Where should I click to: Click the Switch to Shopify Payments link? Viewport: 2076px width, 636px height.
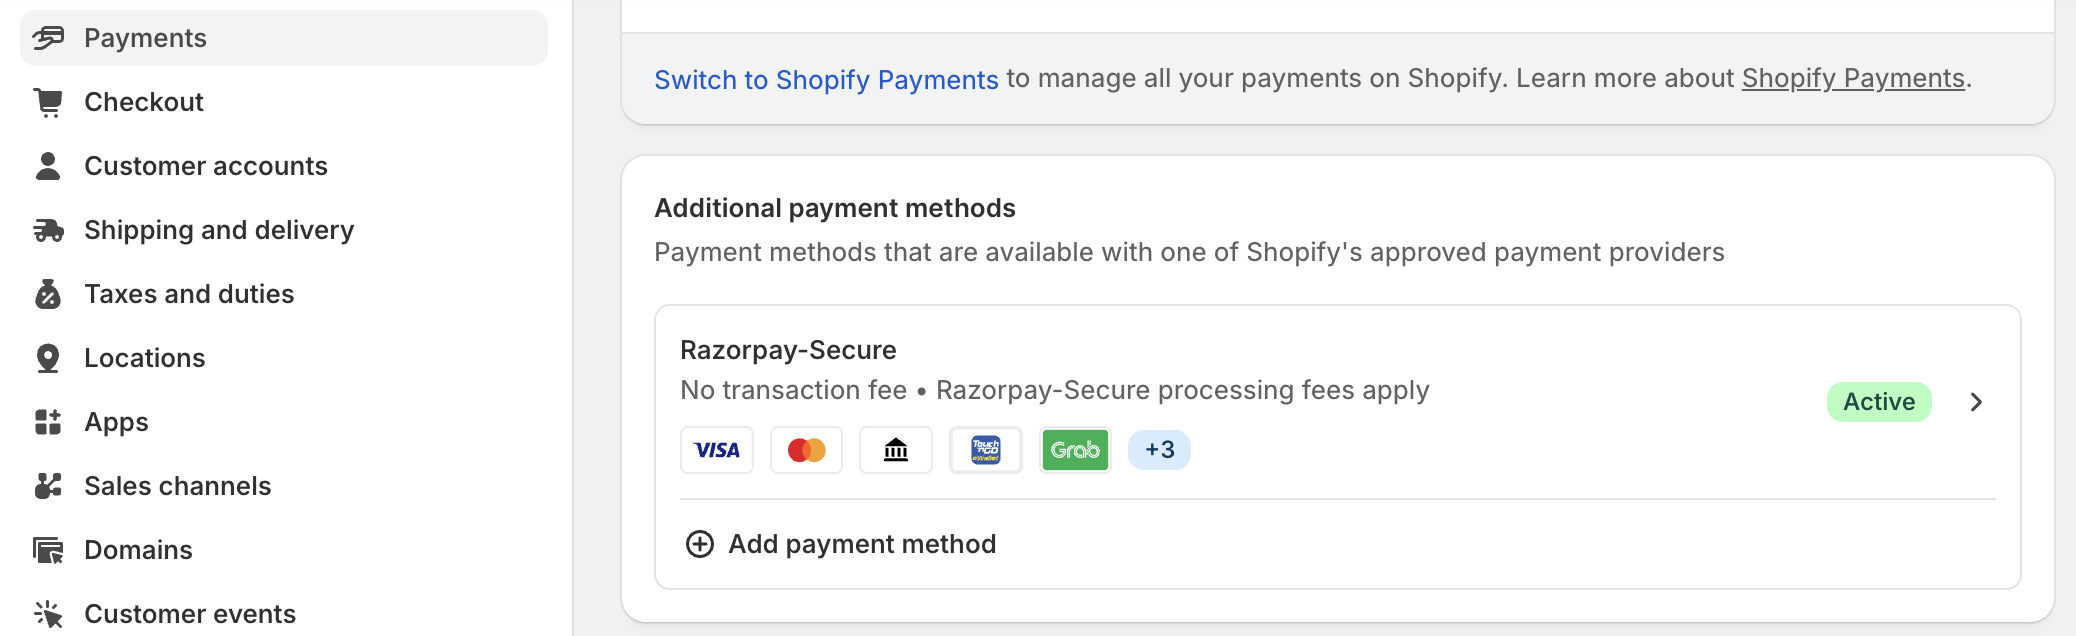pos(826,79)
